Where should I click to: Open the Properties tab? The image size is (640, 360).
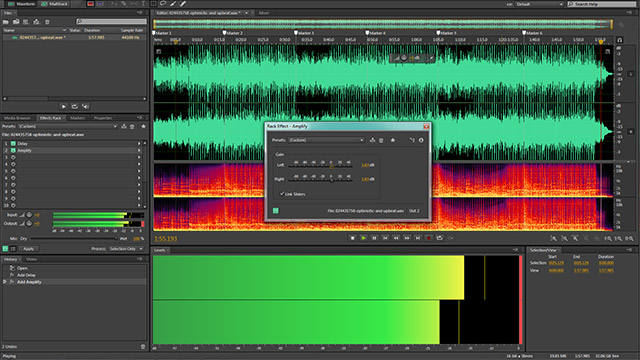pos(103,118)
